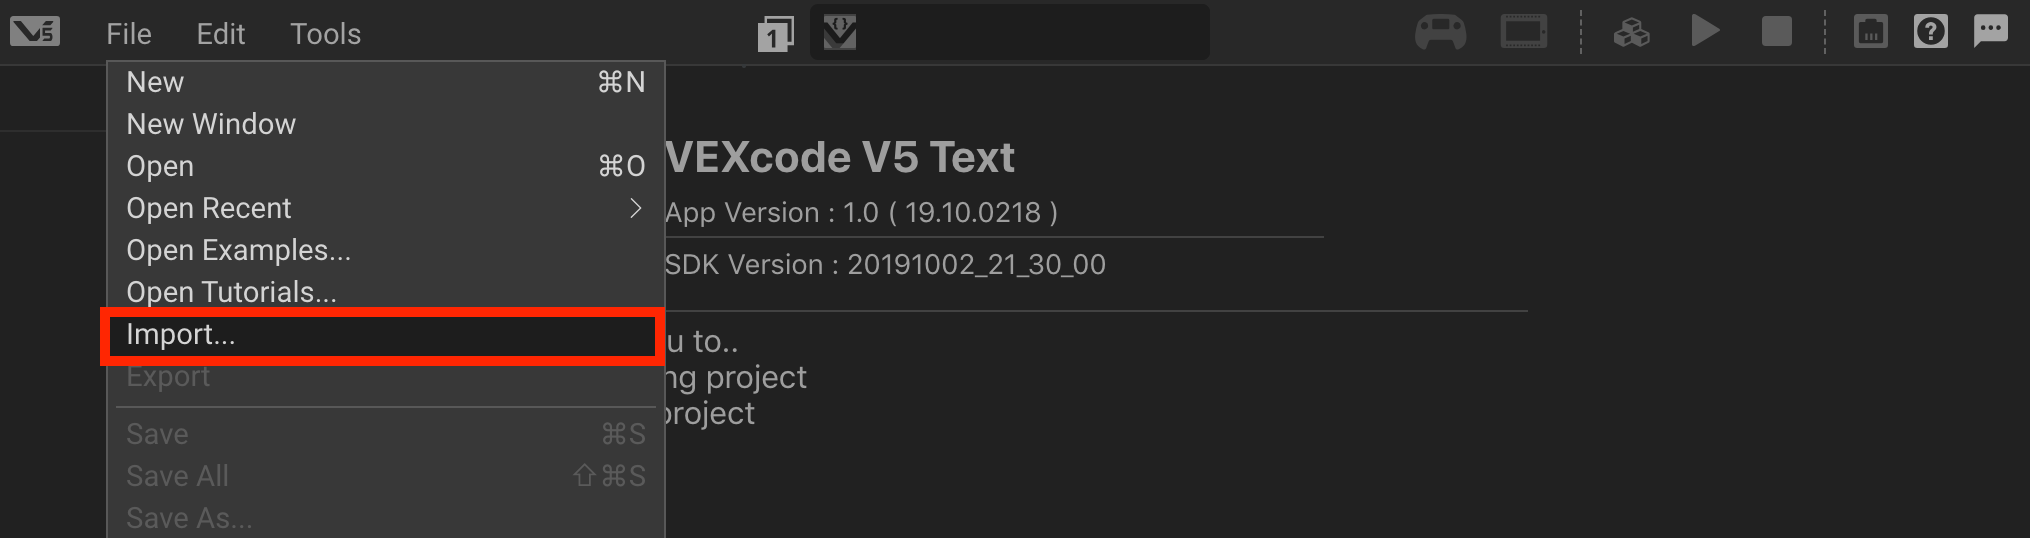Select Open Tutorials... menu entry

[x=231, y=292]
